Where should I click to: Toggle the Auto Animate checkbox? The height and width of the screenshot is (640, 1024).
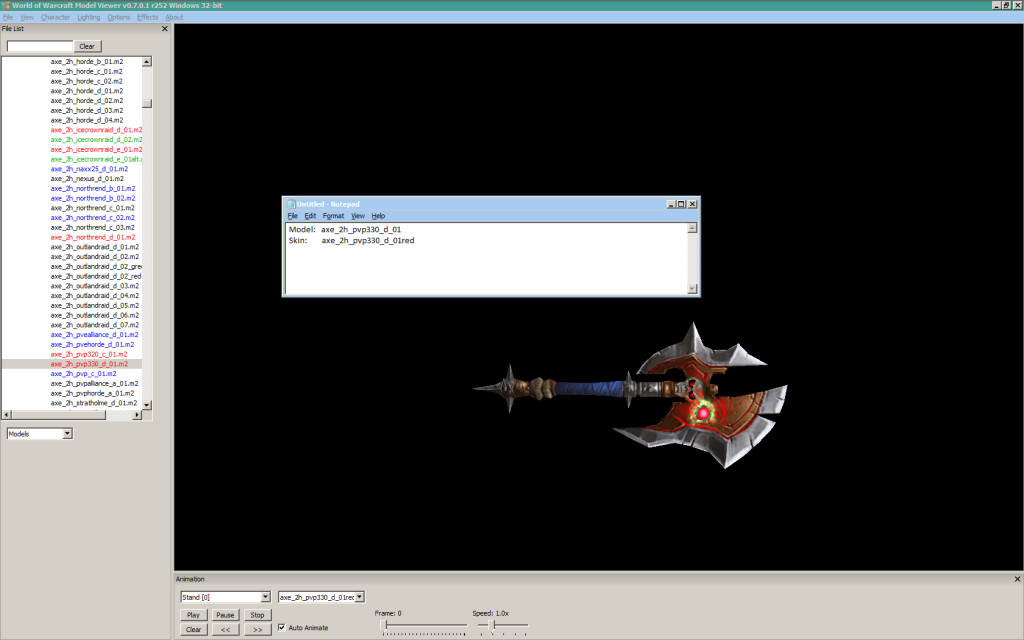[x=281, y=628]
